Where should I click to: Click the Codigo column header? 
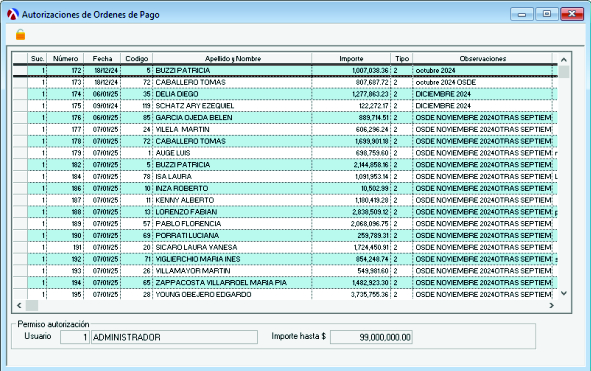click(x=136, y=58)
